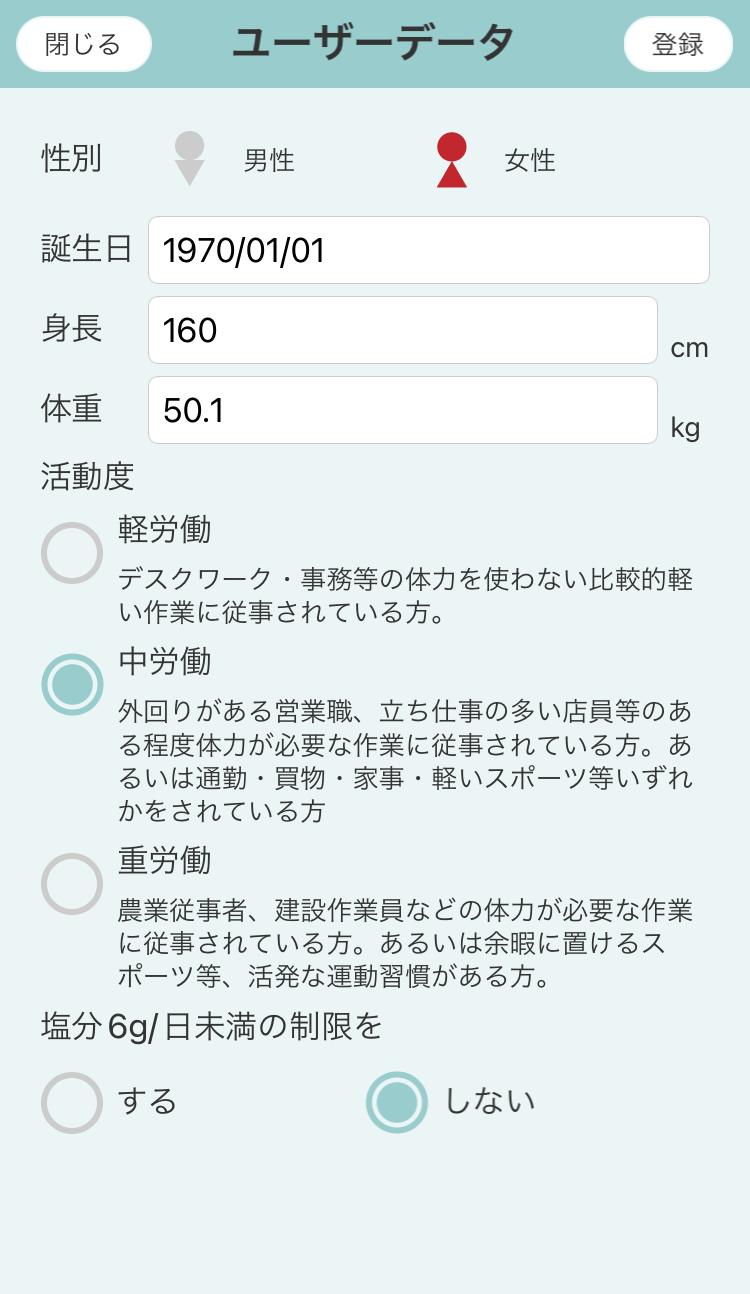Tap the 軽労働 activity level heading
The height and width of the screenshot is (1294, 750).
(x=165, y=529)
